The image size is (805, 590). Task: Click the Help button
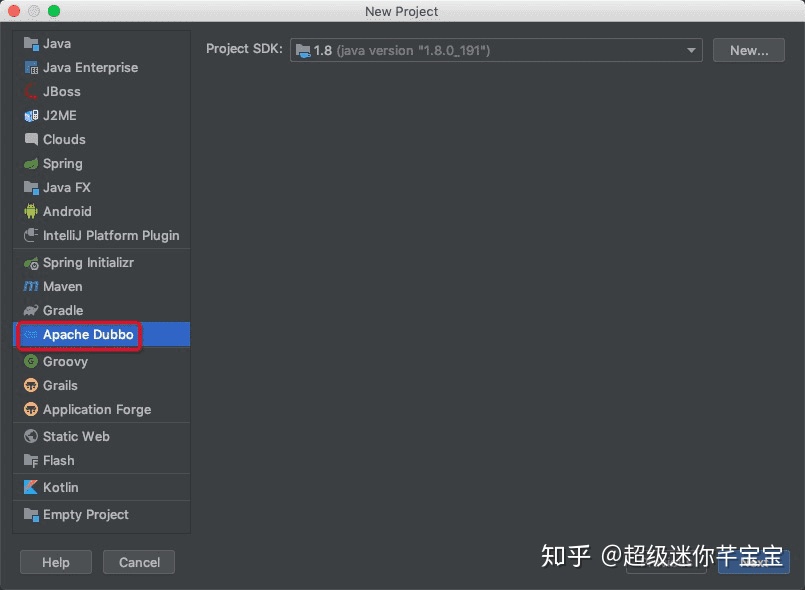pos(56,562)
